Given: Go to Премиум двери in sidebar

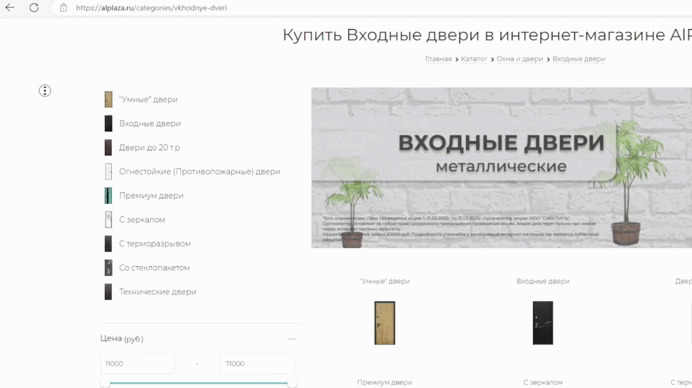Looking at the screenshot, I should tap(151, 196).
